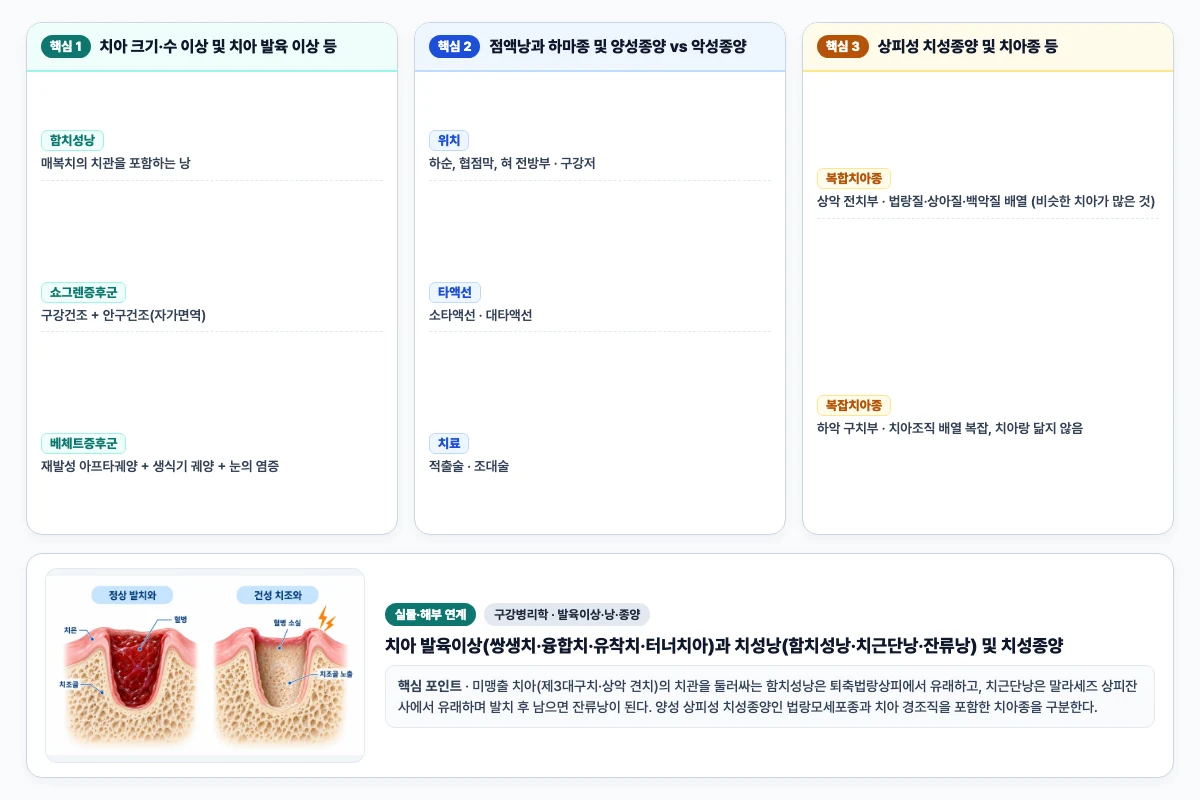Select text 하악 구치부 · 치아조직 배열 복잡
This screenshot has height=800, width=1200.
(902, 428)
